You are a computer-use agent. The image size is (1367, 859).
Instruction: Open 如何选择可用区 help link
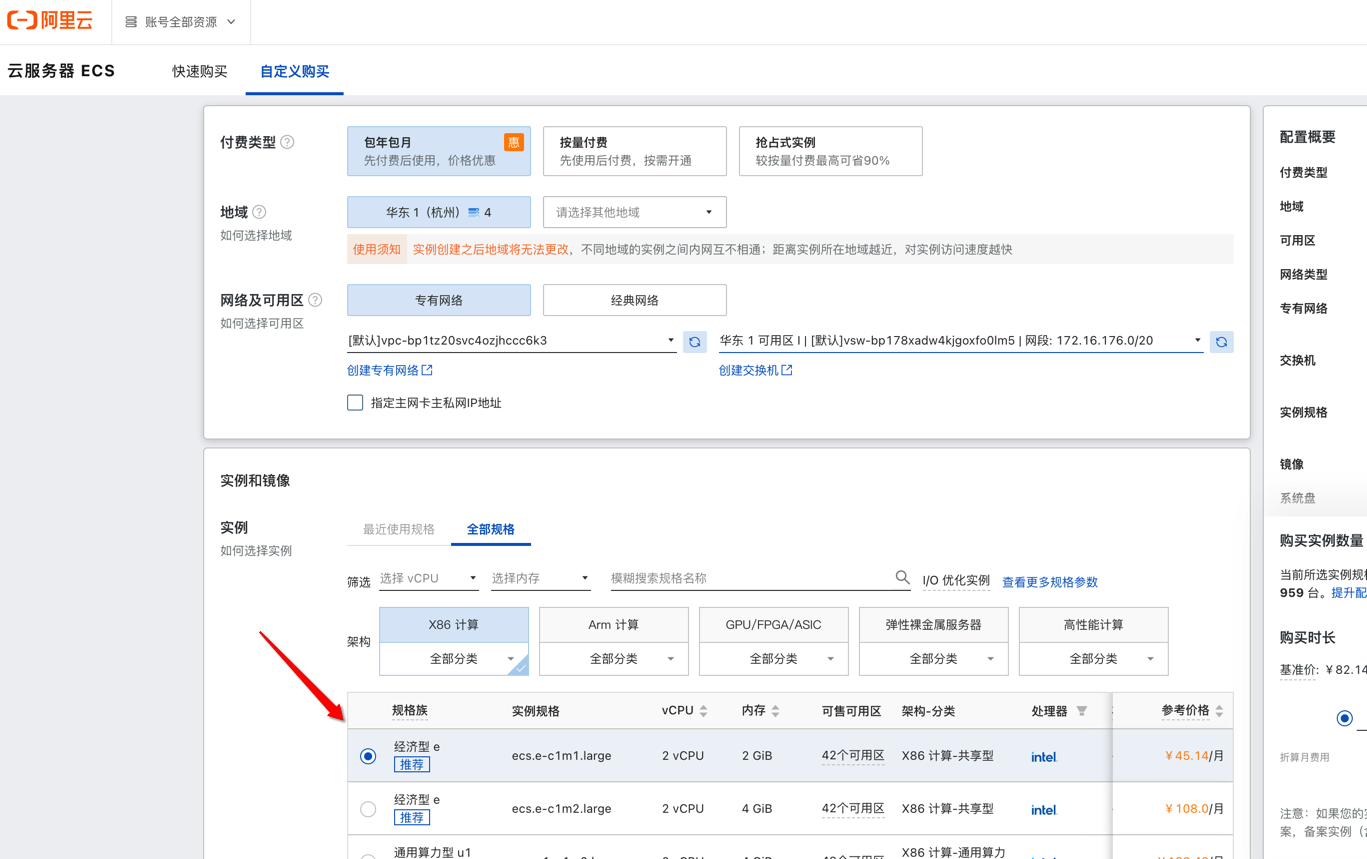click(262, 323)
